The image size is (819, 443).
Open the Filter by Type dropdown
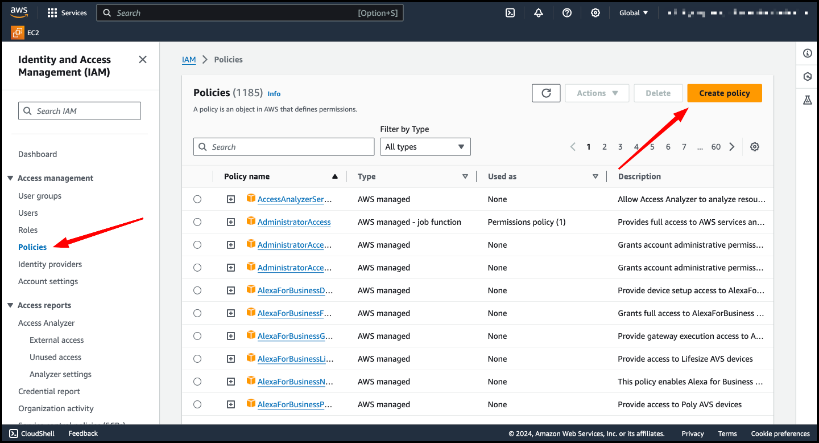coord(425,147)
